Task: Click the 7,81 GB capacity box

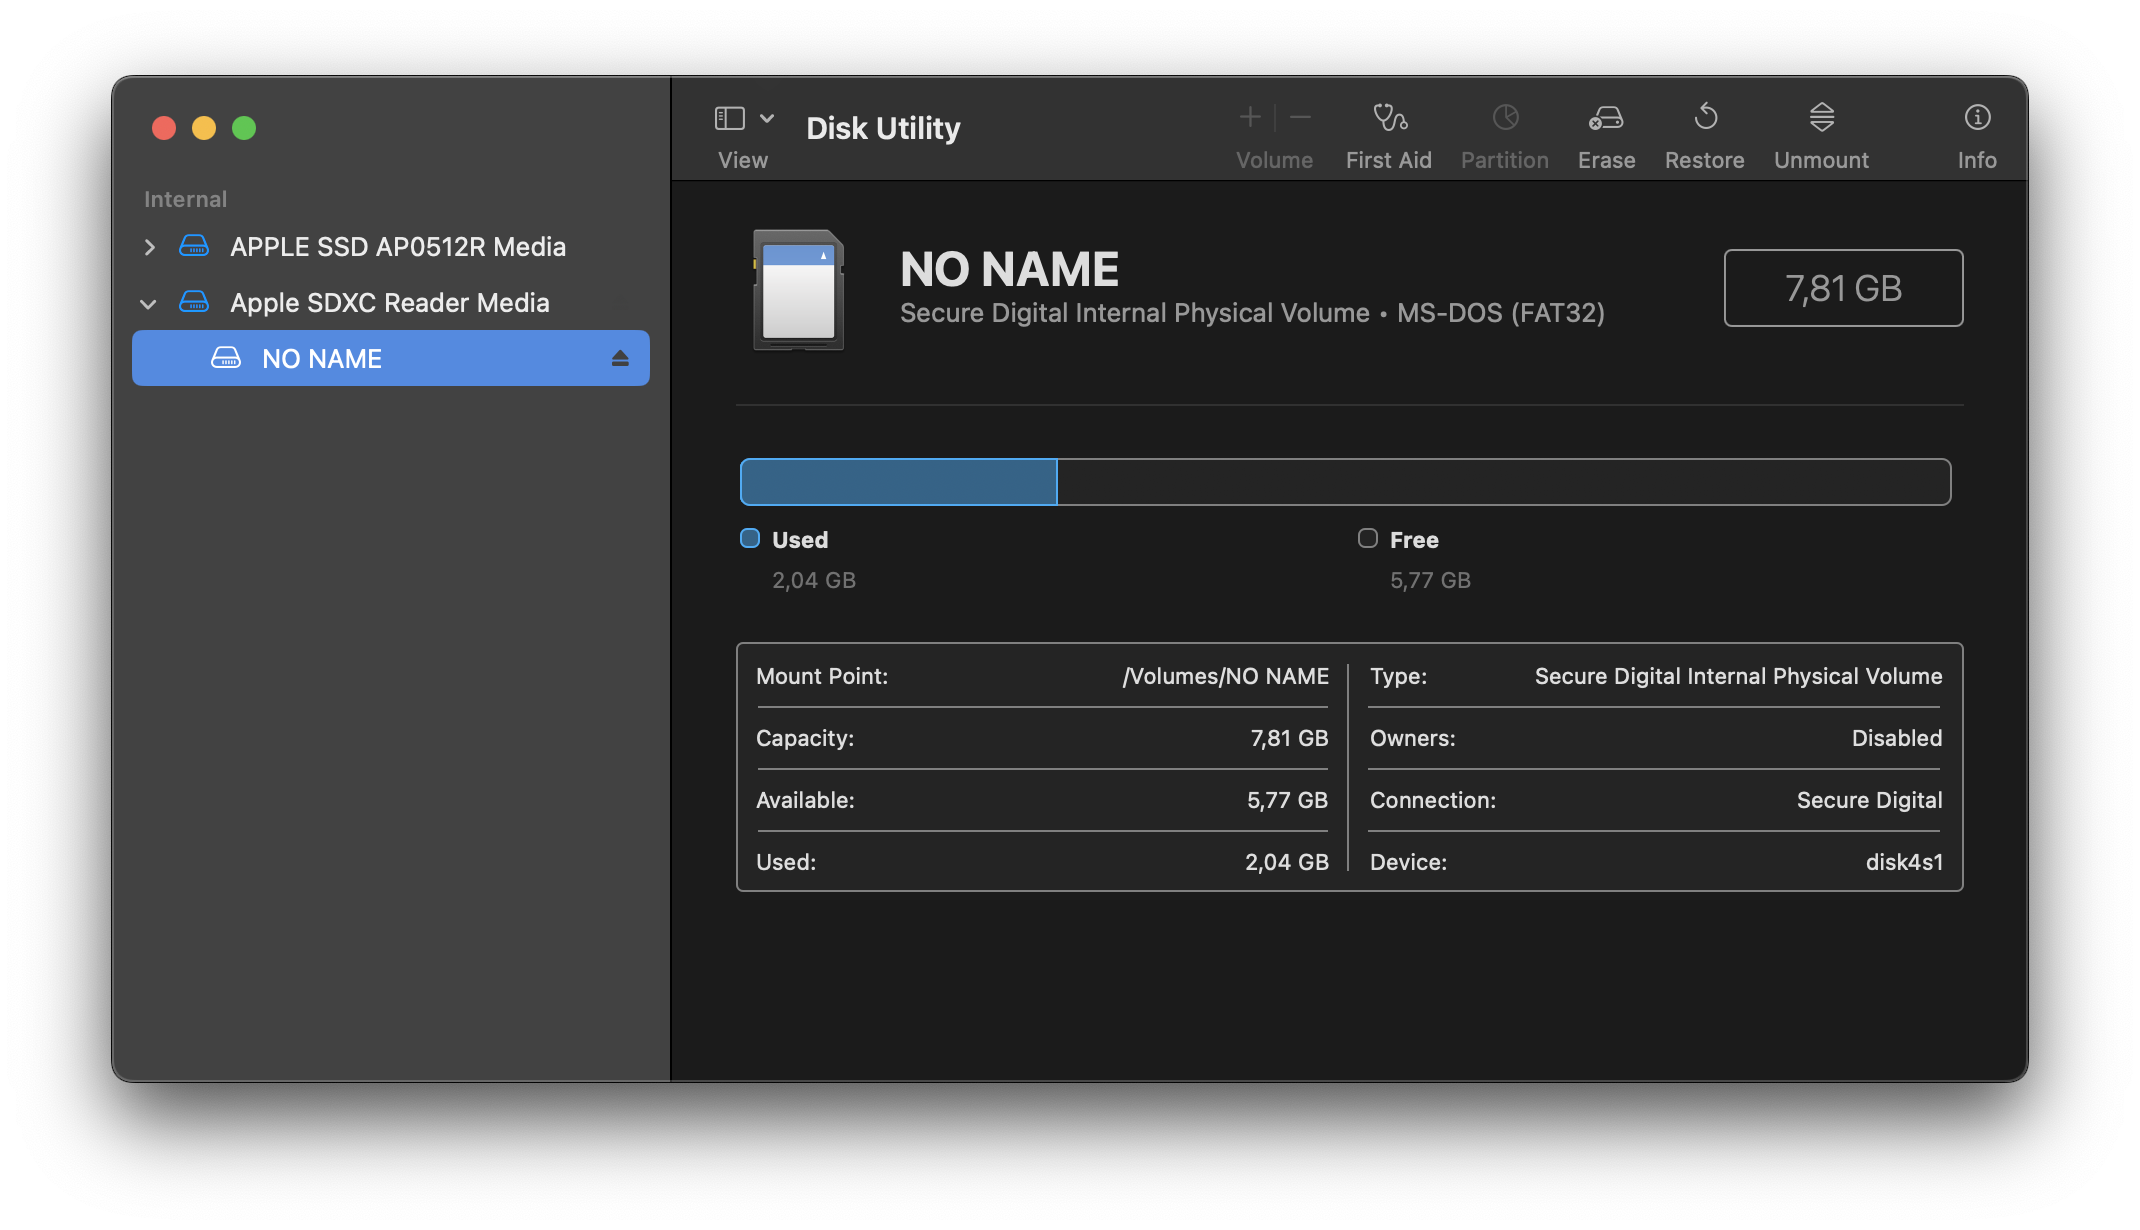Action: click(x=1843, y=288)
